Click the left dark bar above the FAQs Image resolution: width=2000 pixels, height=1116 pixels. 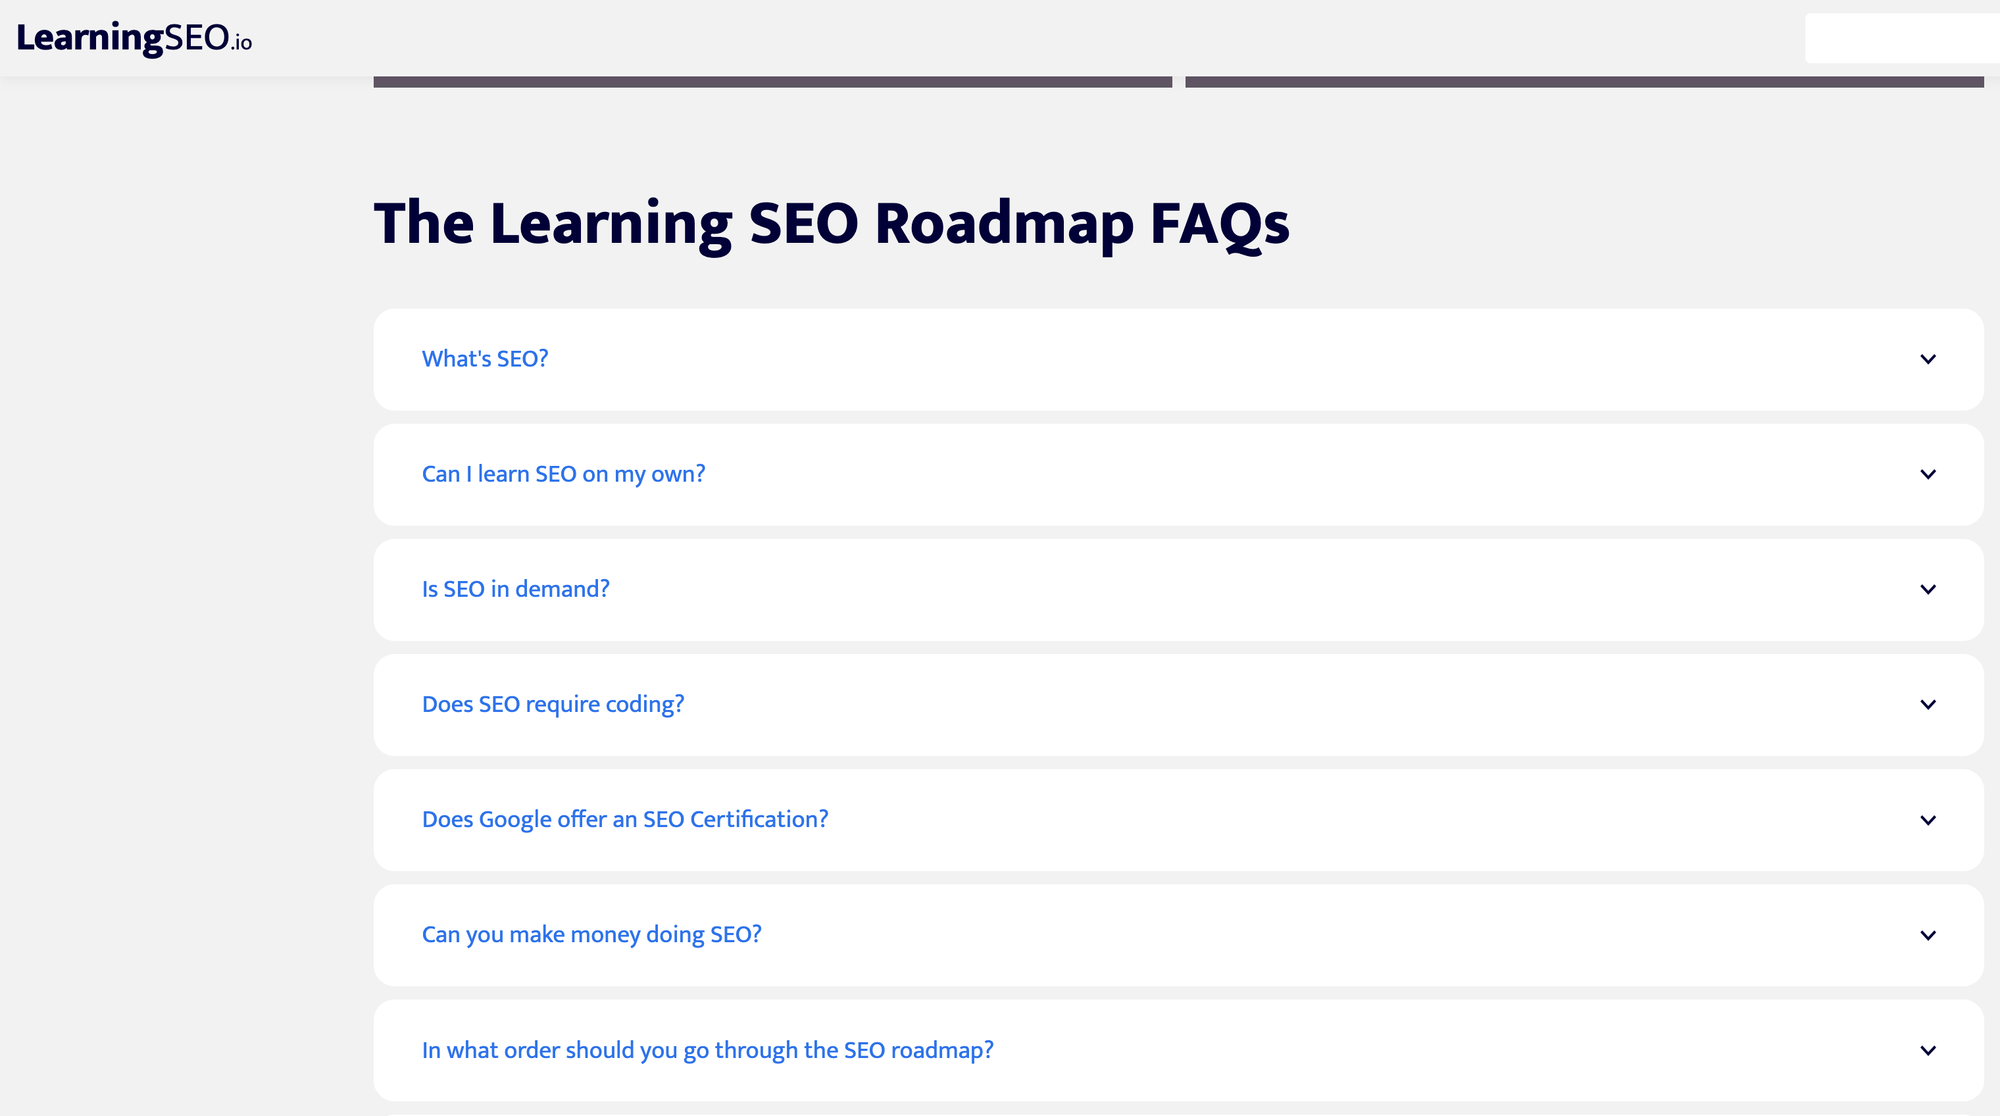tap(772, 82)
